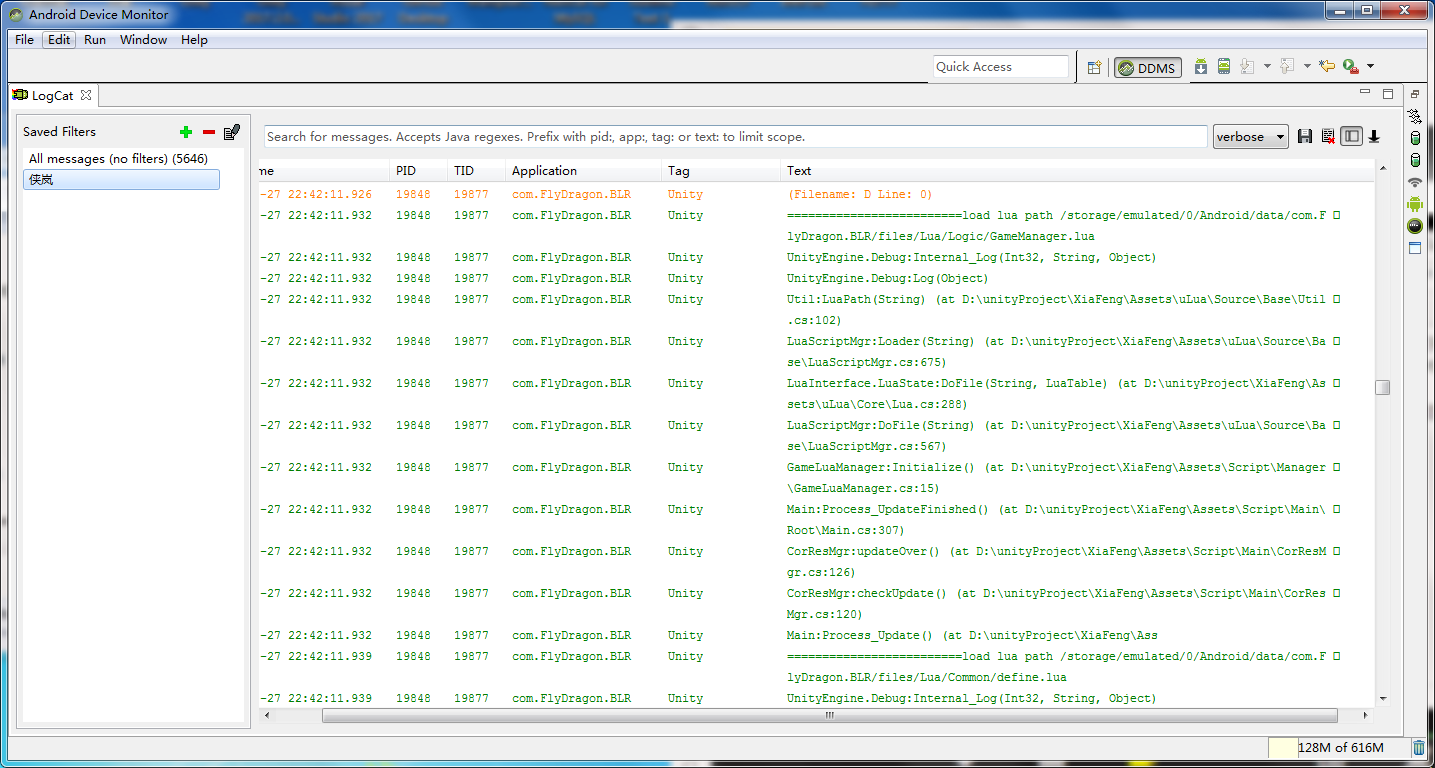The image size is (1435, 768).
Task: Maximize the LogCat view panel
Action: (x=1388, y=93)
